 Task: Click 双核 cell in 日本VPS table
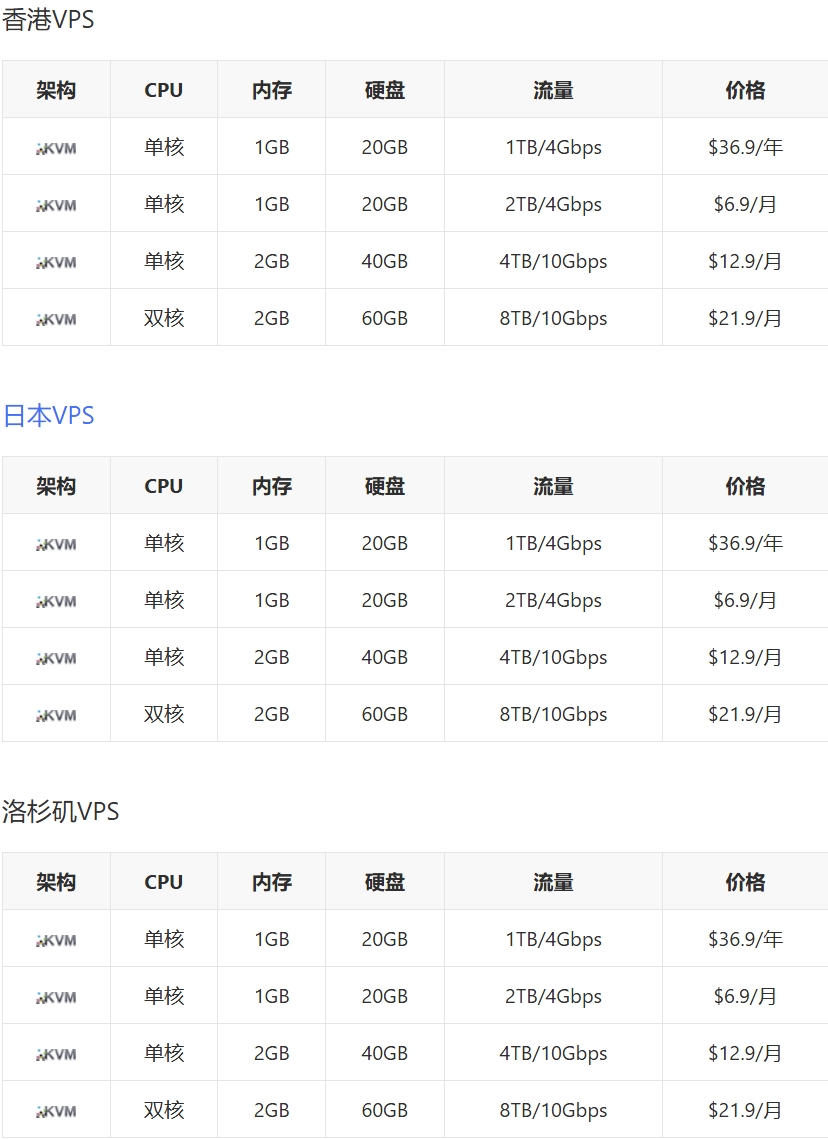pos(164,714)
